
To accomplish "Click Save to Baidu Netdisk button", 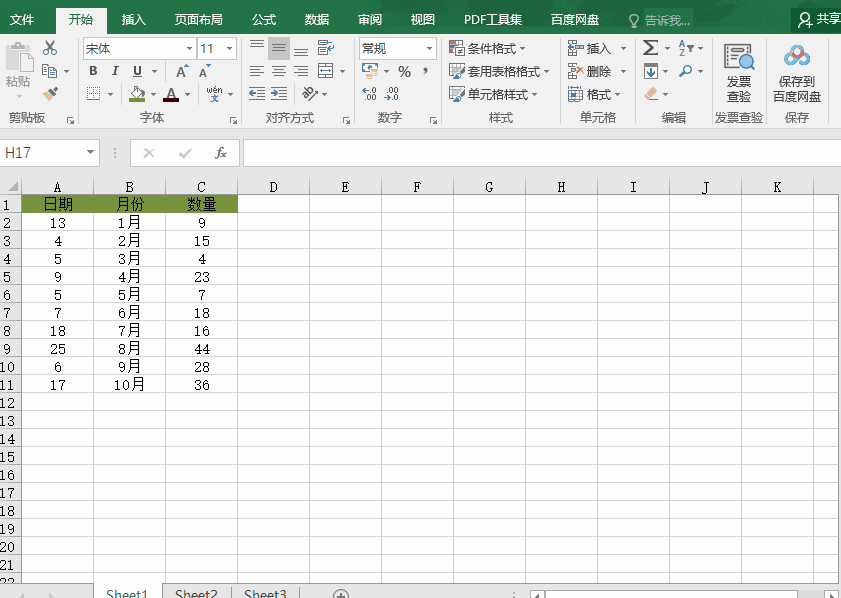I will click(797, 73).
